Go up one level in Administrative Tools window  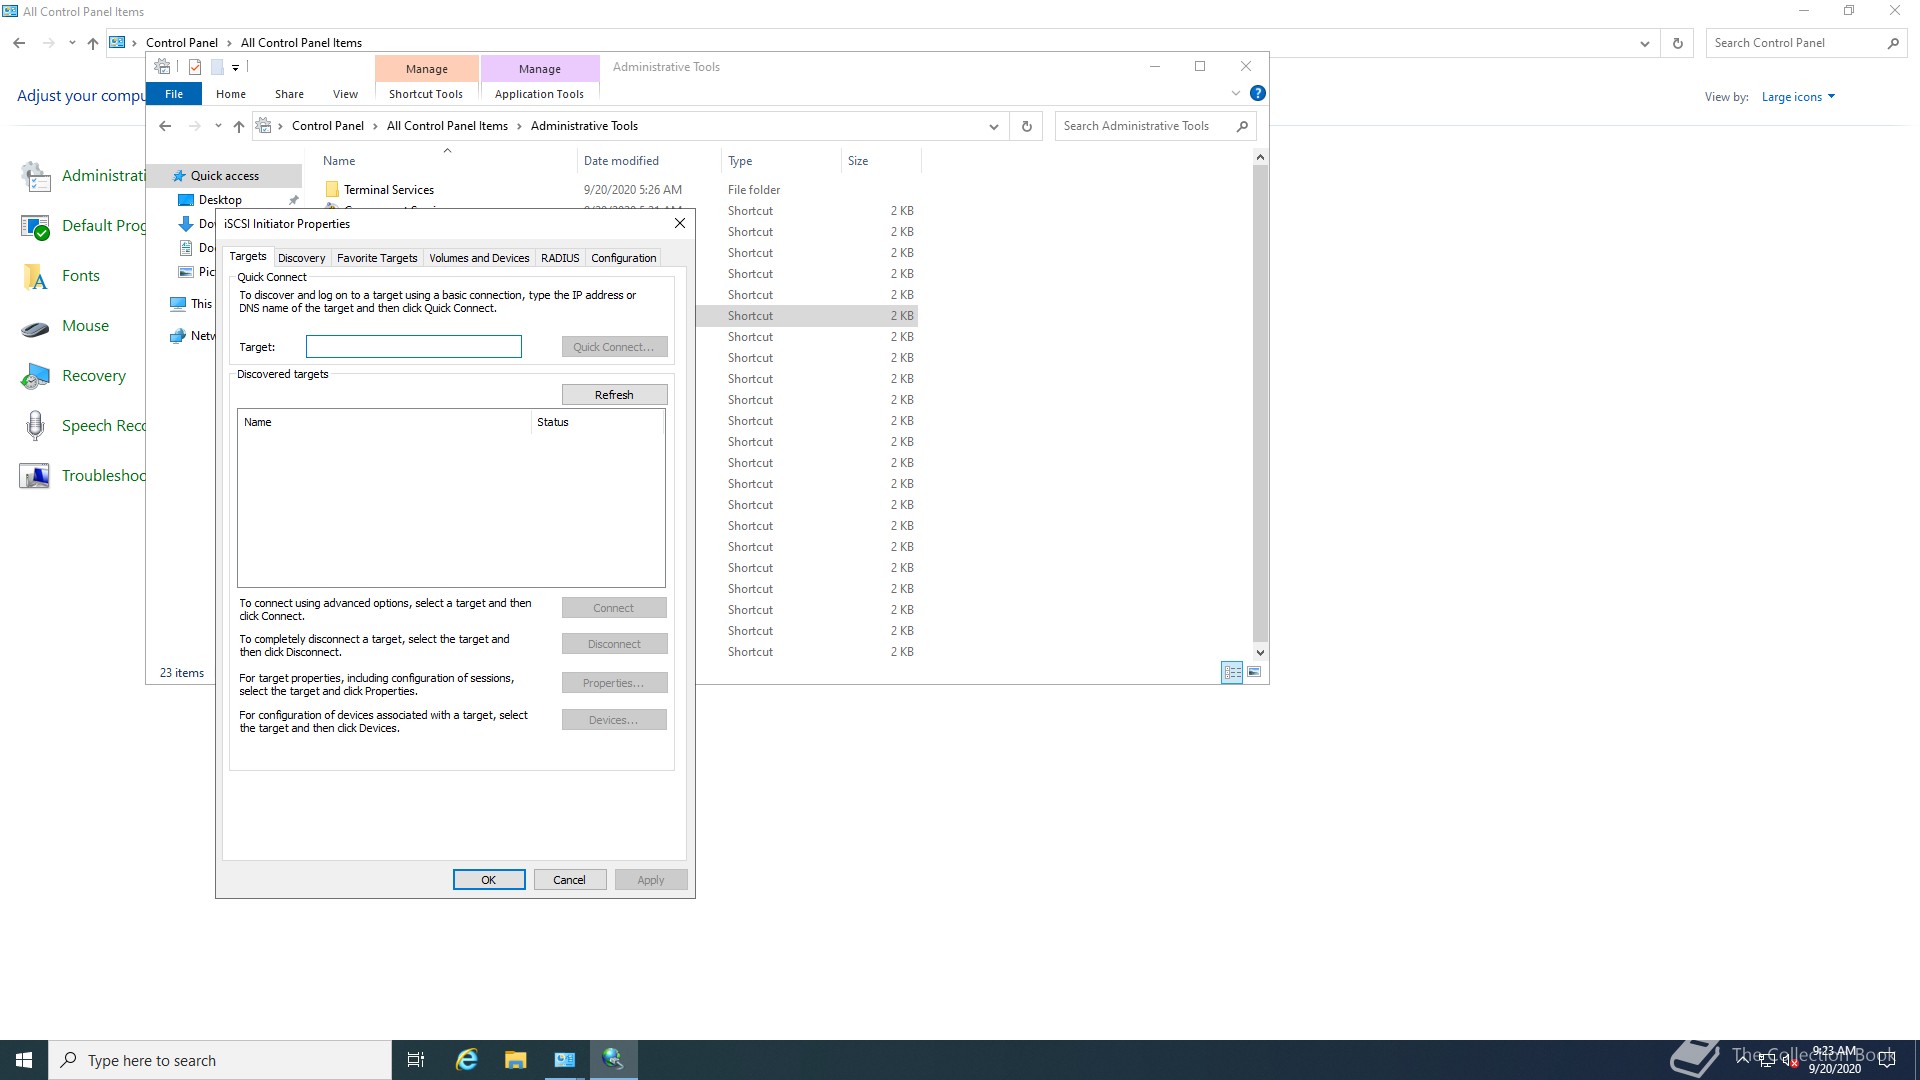pos(238,126)
